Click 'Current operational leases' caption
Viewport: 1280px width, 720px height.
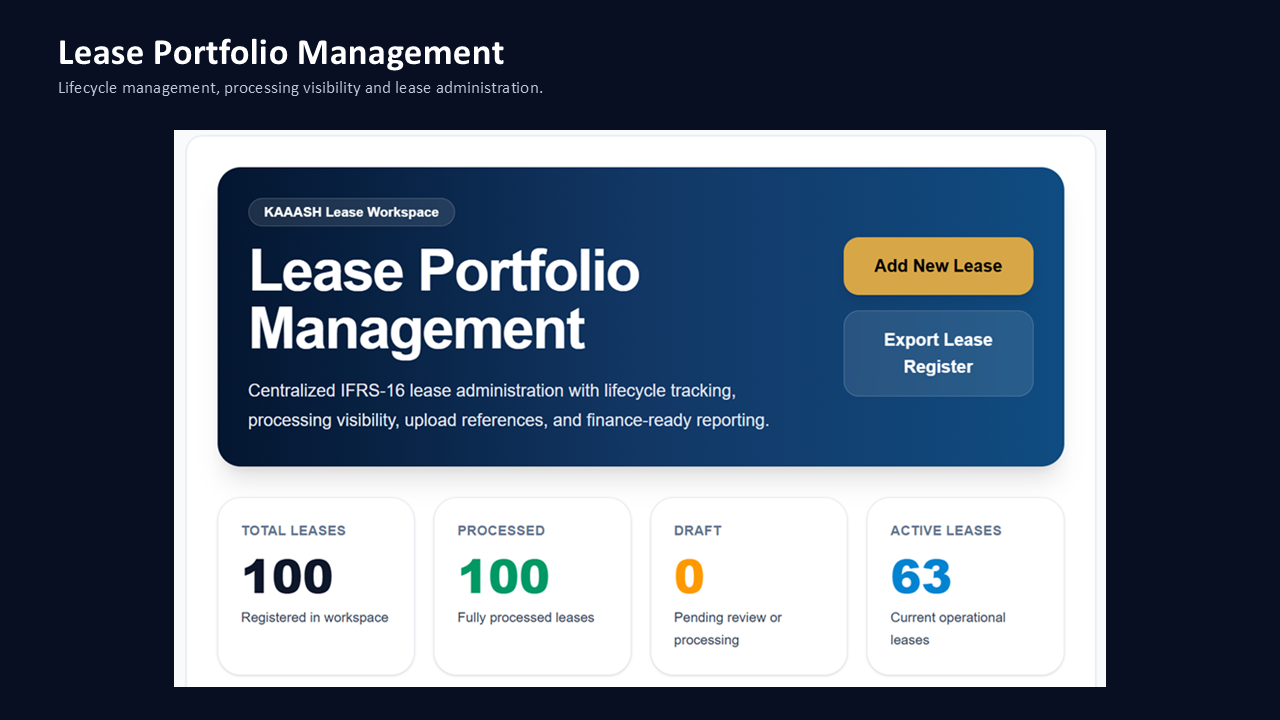tap(948, 629)
